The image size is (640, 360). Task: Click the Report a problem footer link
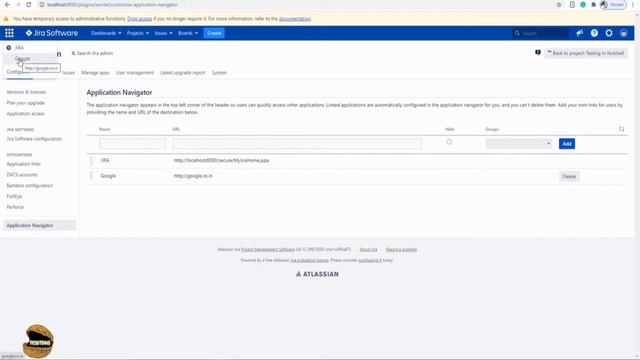click(401, 249)
